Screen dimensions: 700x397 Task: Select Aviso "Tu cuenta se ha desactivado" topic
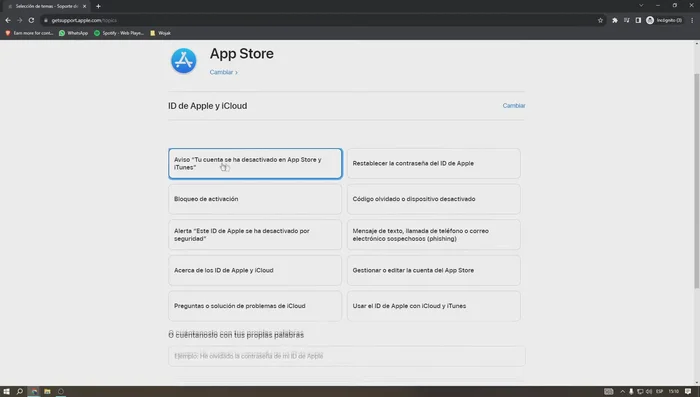pyautogui.click(x=255, y=163)
